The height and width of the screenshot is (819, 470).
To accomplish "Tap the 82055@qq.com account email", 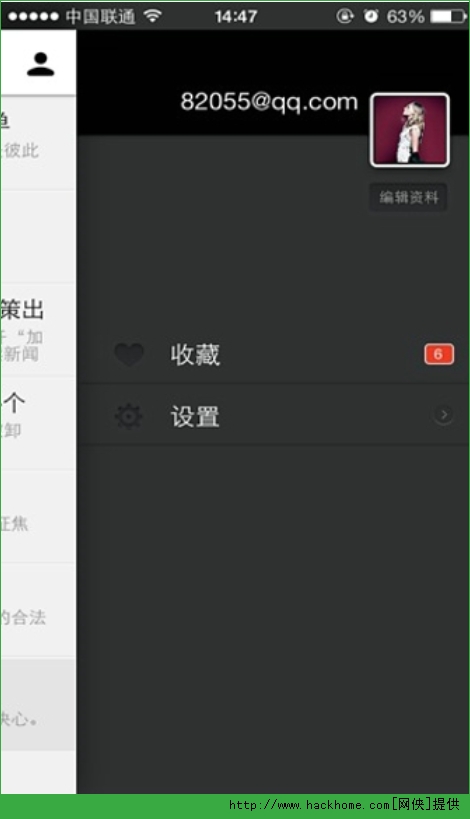I will [x=269, y=101].
